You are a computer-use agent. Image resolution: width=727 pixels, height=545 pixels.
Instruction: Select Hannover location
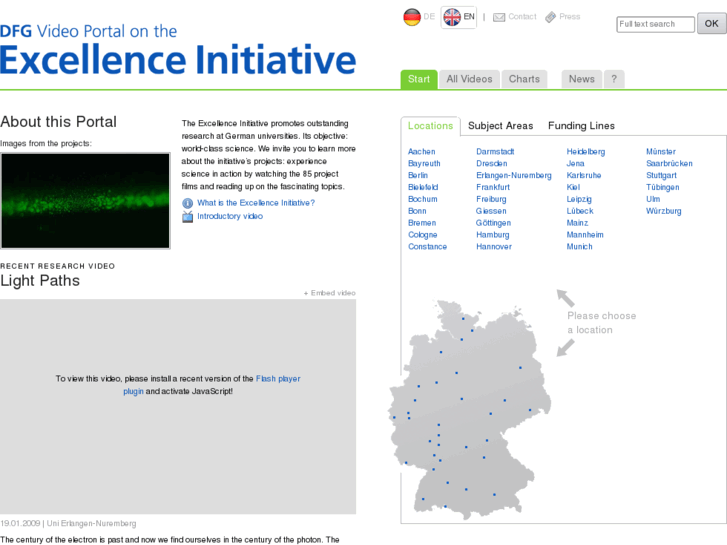click(494, 247)
